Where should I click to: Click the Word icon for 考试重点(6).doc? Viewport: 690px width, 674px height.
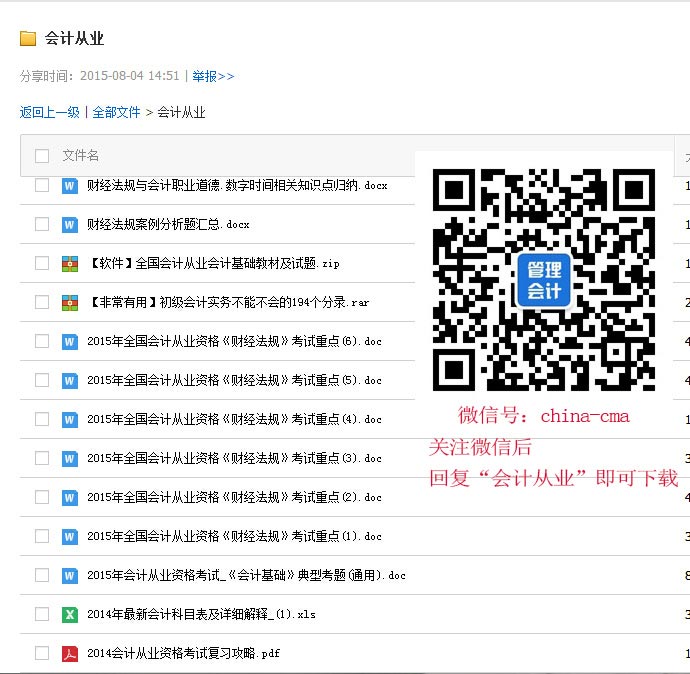[x=70, y=341]
